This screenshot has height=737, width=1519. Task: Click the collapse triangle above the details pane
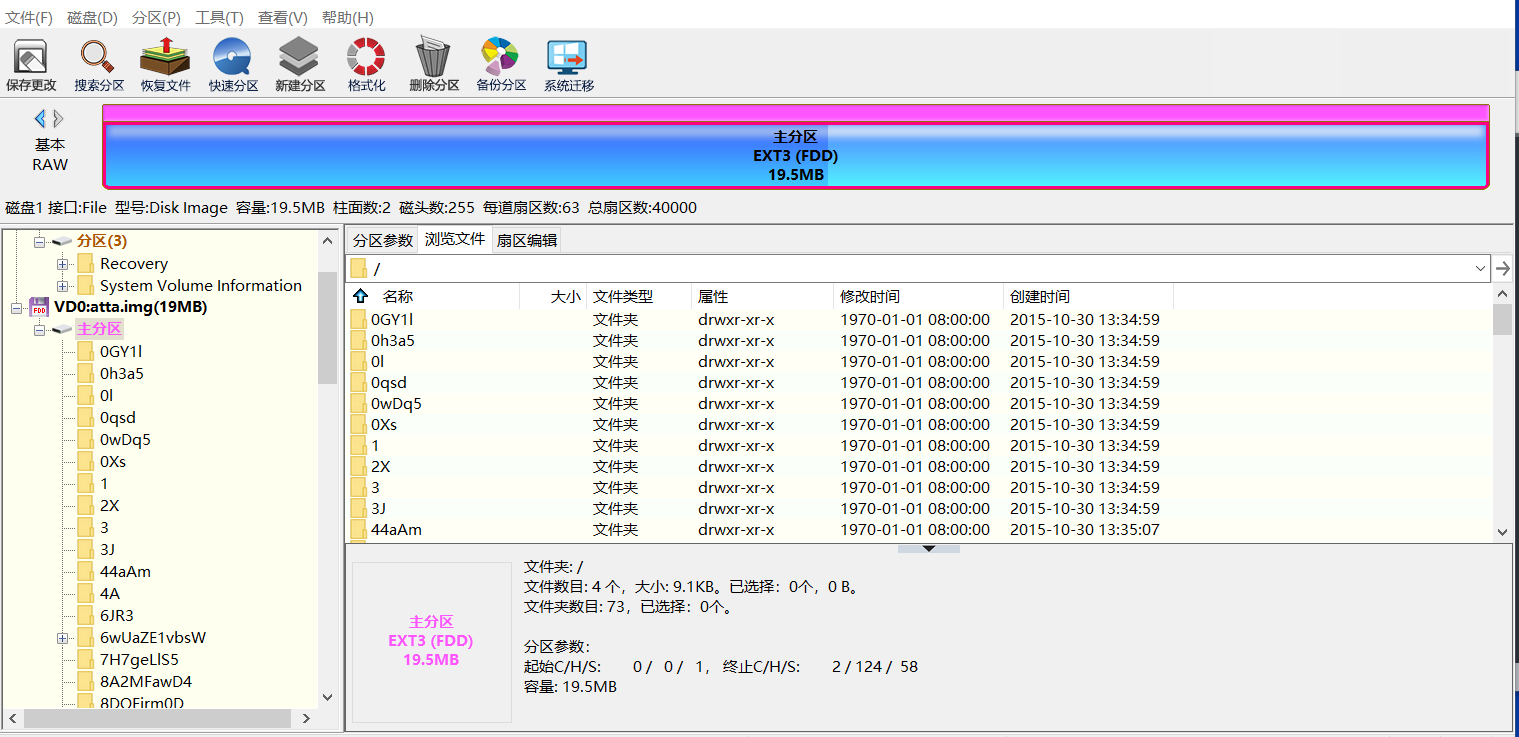[x=928, y=548]
